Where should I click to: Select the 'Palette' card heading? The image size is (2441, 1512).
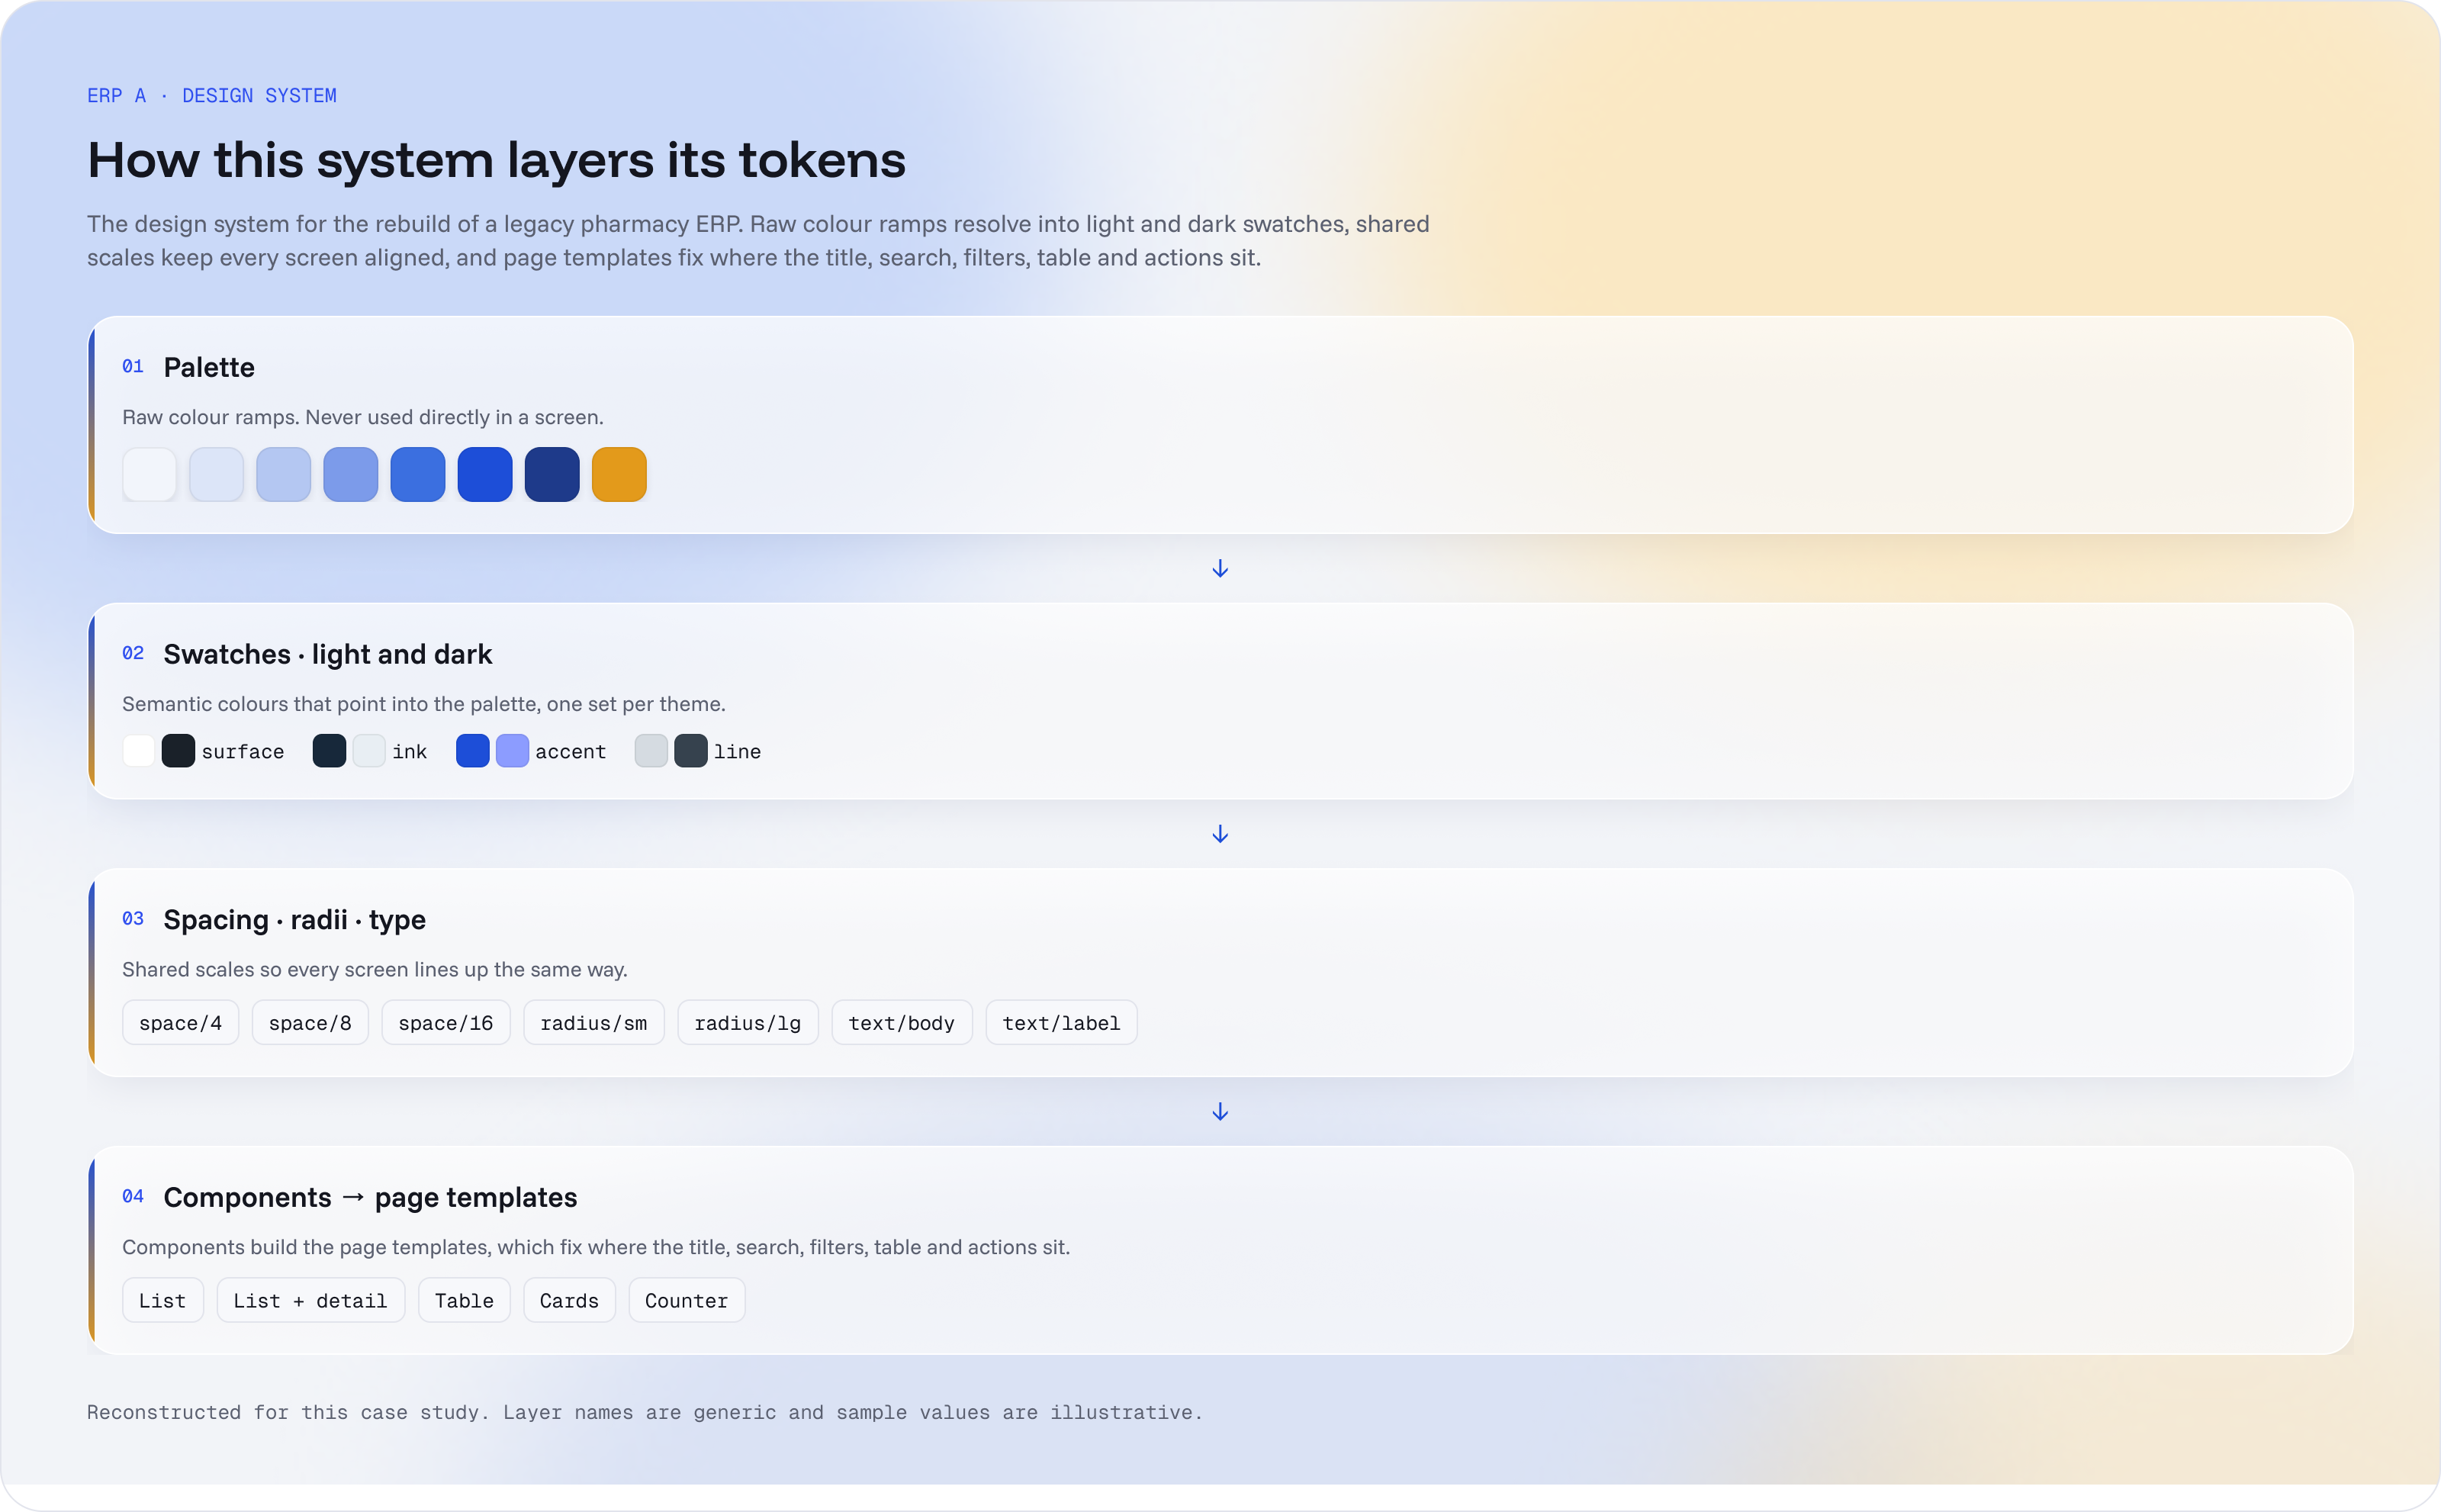pos(209,367)
